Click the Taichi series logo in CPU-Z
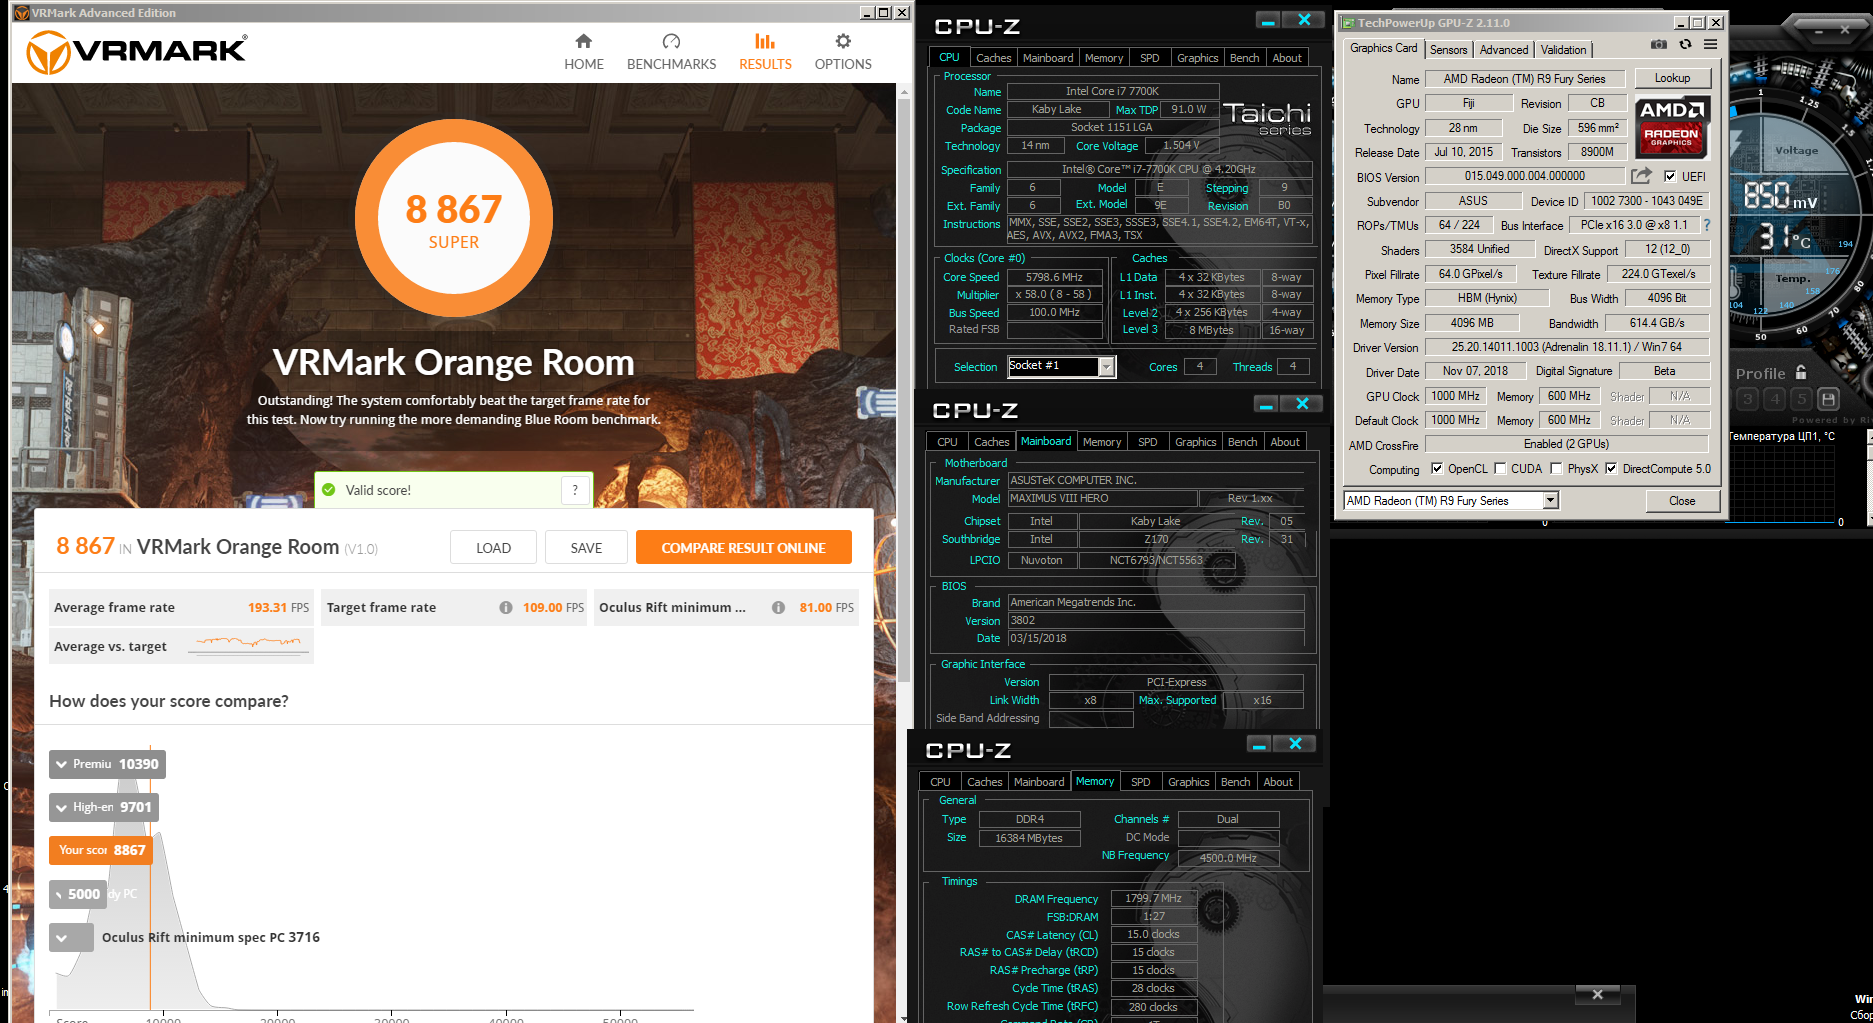 [x=1267, y=119]
